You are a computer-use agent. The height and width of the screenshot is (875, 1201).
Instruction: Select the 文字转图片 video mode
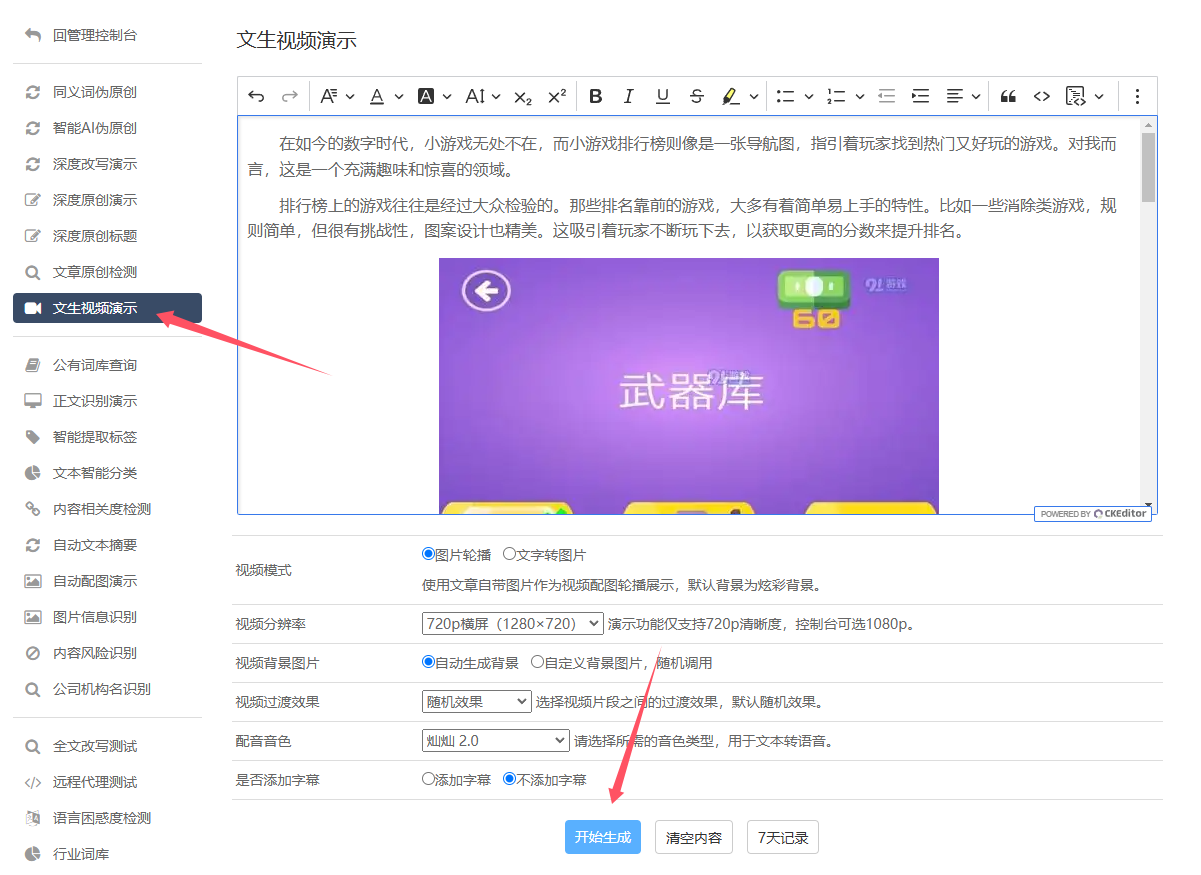(510, 554)
